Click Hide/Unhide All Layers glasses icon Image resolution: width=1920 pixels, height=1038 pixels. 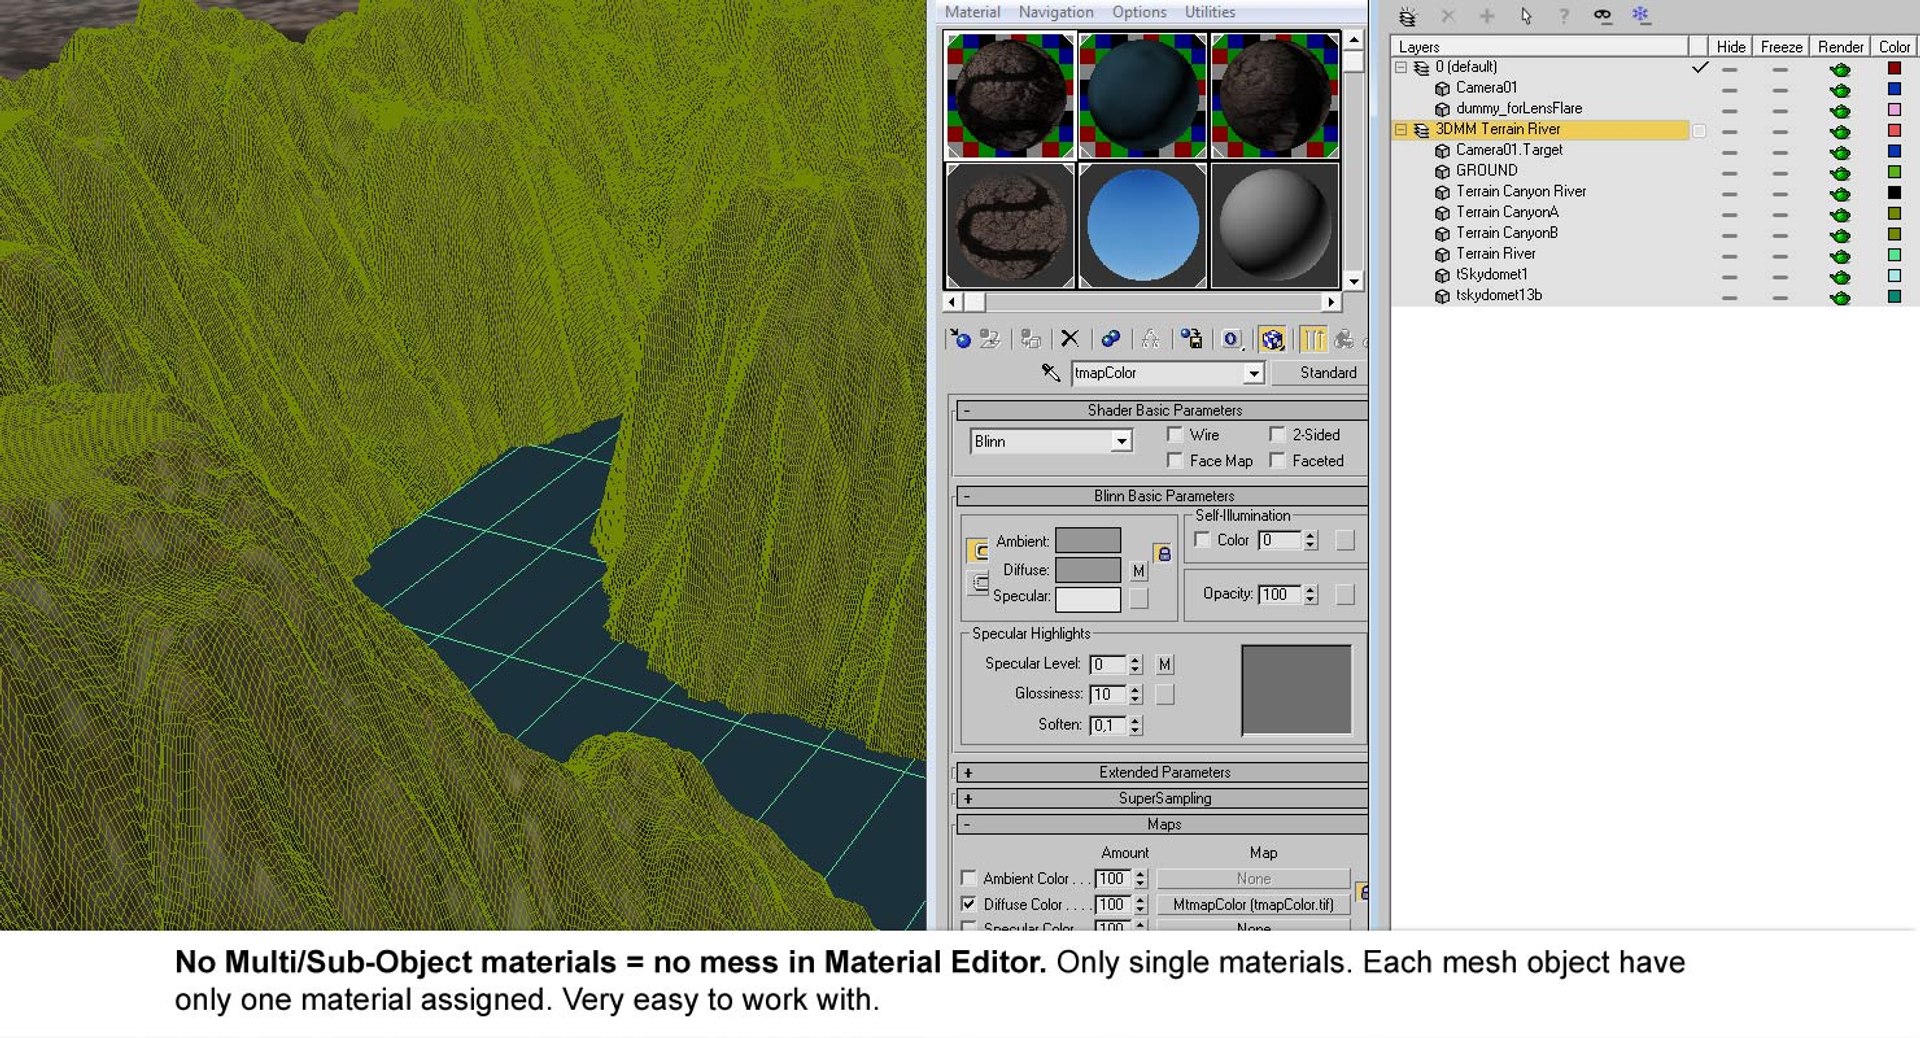1602,15
